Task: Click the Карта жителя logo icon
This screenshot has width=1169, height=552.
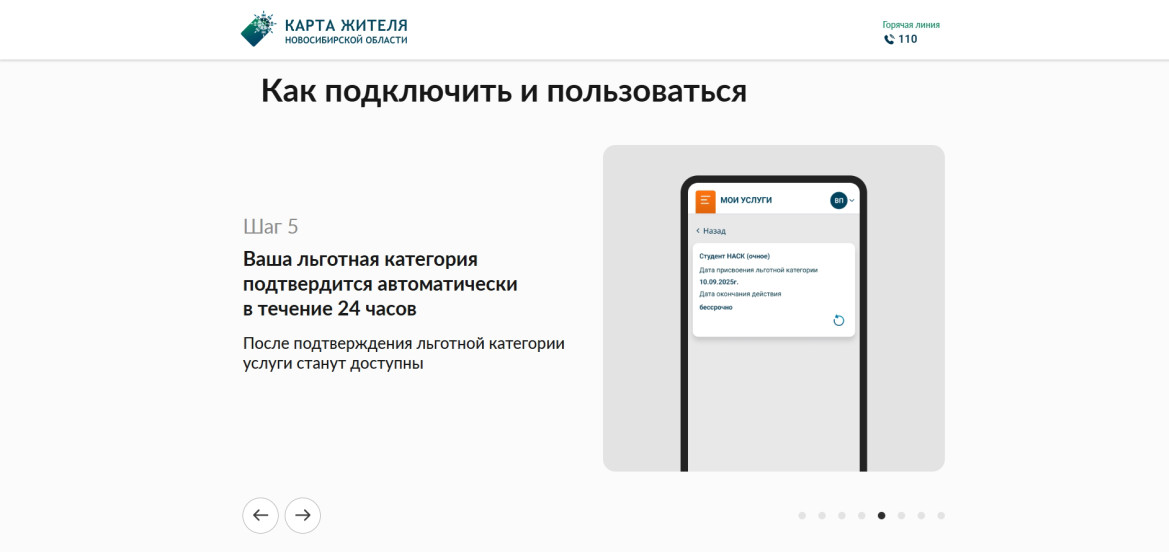Action: click(x=259, y=29)
